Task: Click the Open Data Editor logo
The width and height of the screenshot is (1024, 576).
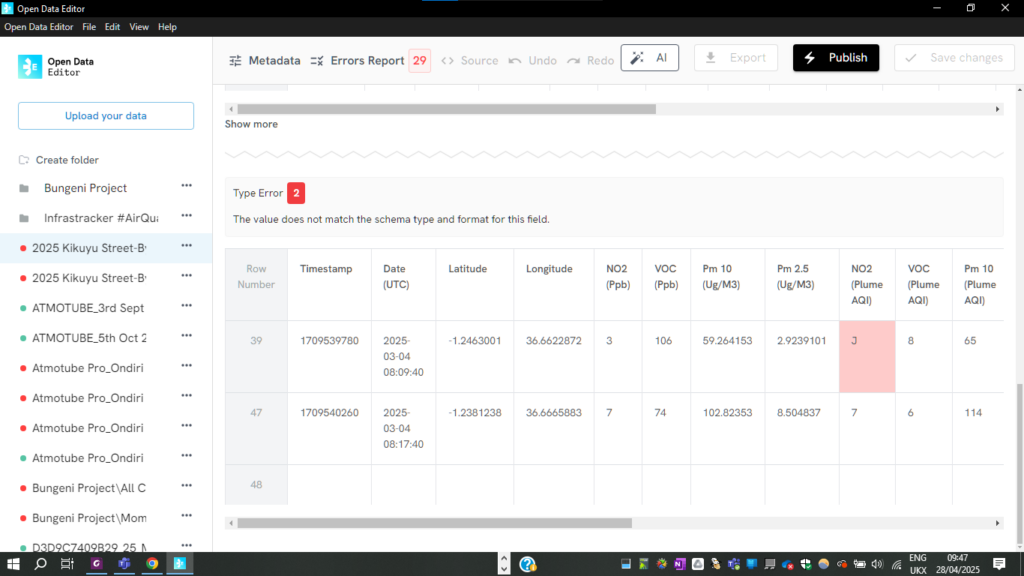Action: click(x=56, y=67)
